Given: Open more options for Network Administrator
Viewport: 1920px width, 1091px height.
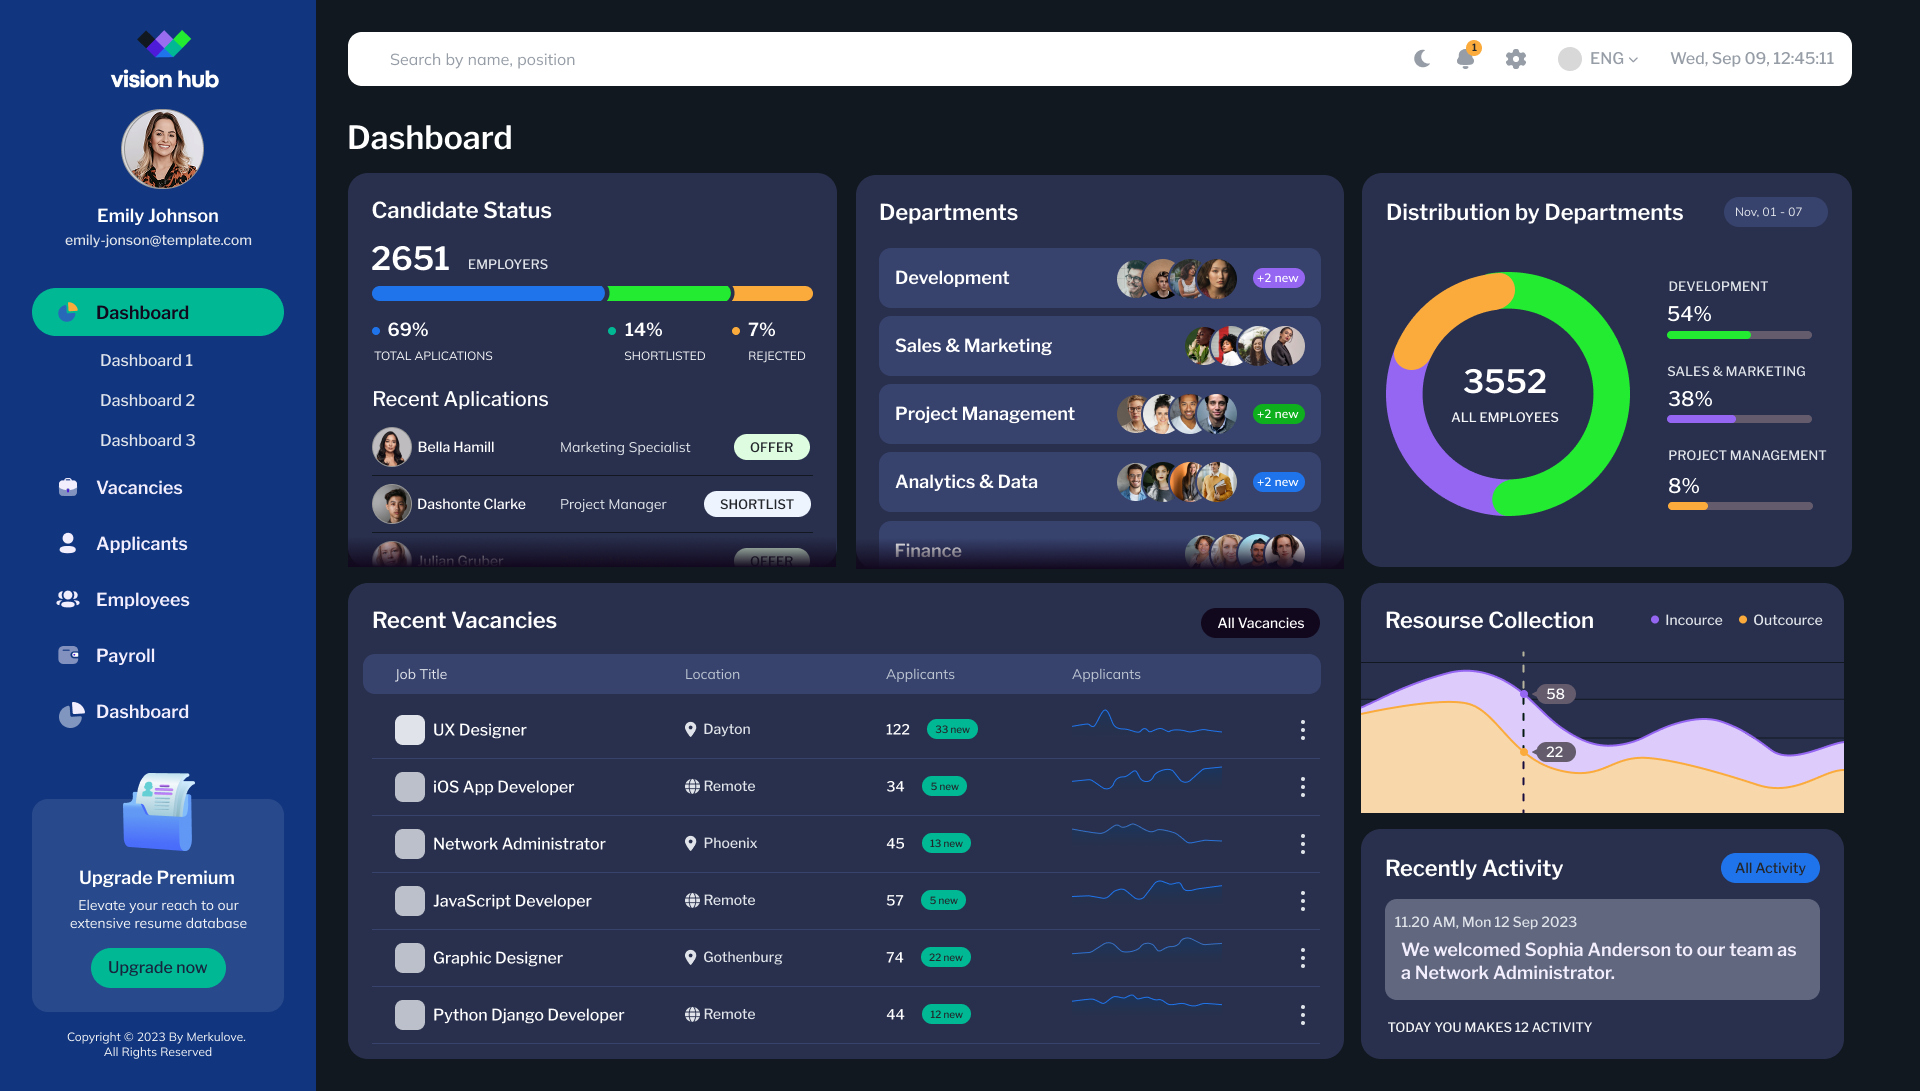Looking at the screenshot, I should click(1302, 844).
